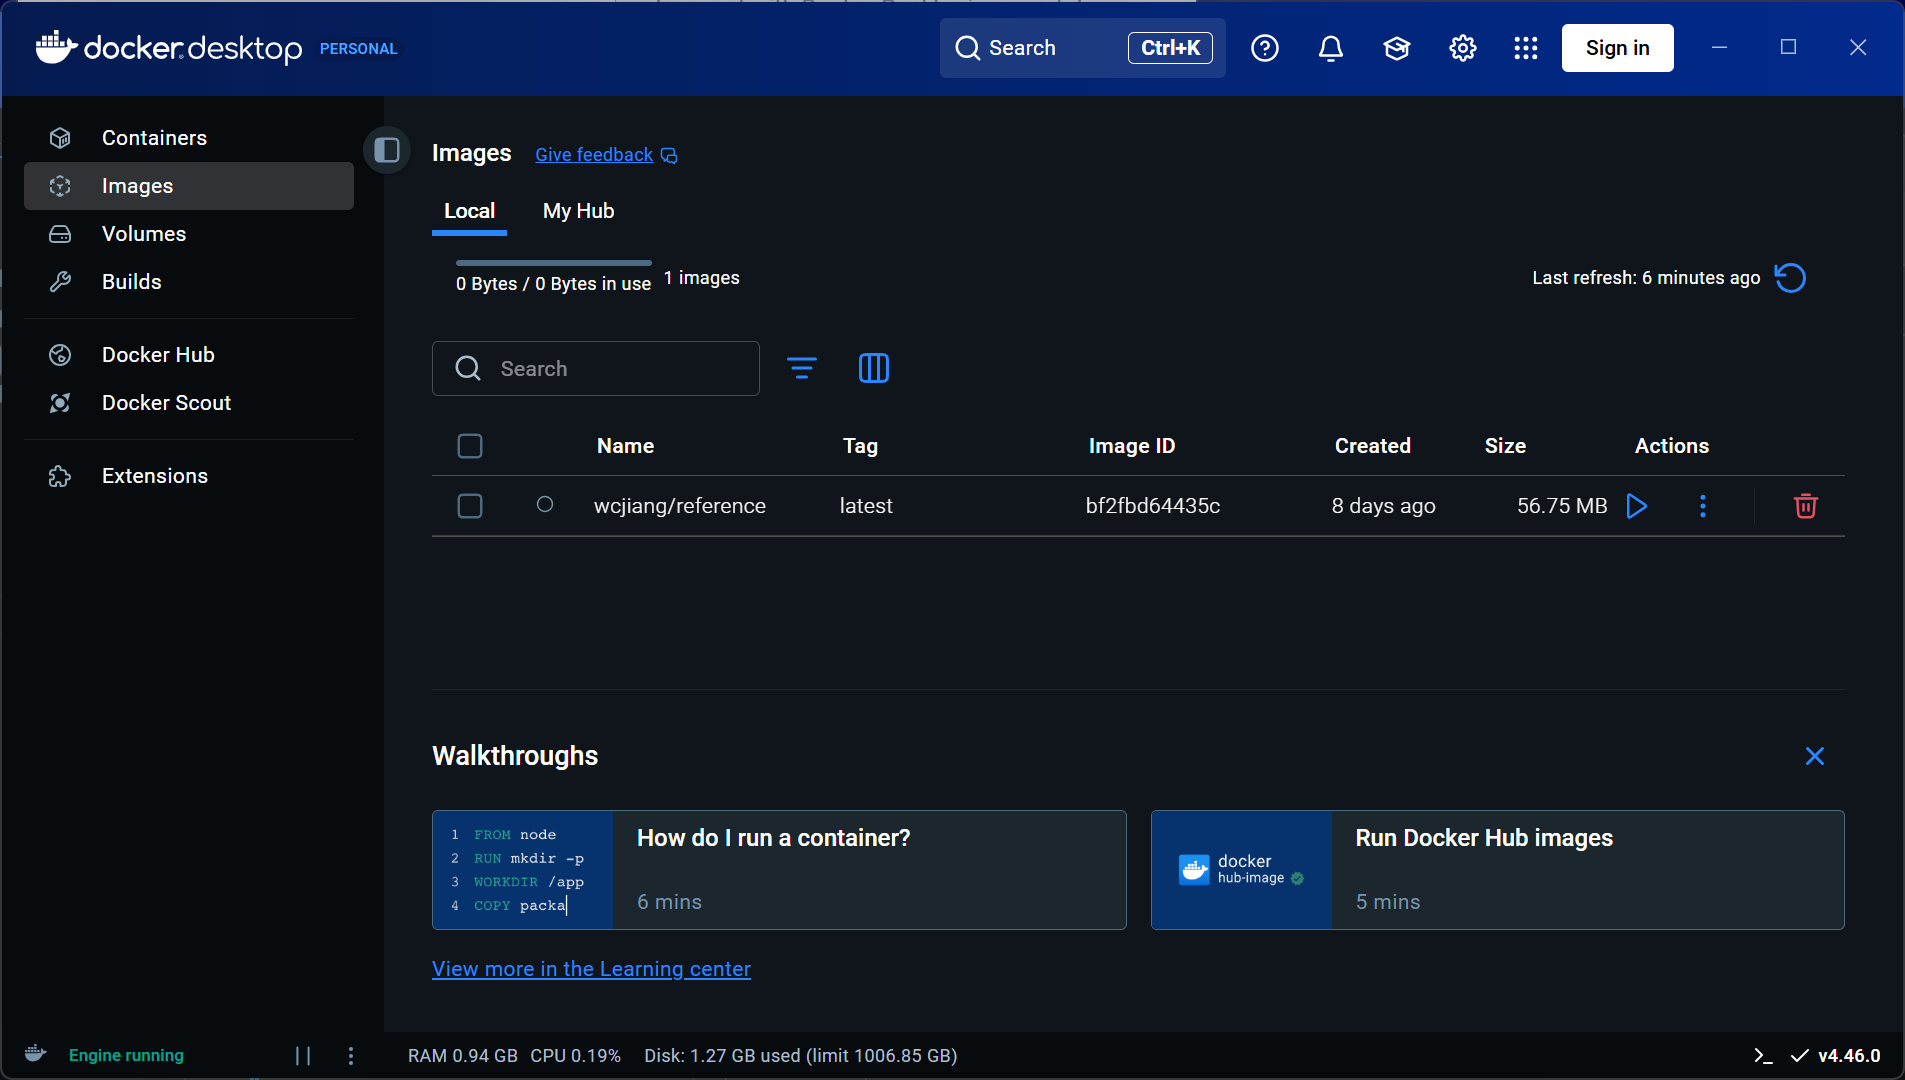Open Docker Scout in the sidebar
This screenshot has height=1080, width=1905.
[189, 403]
